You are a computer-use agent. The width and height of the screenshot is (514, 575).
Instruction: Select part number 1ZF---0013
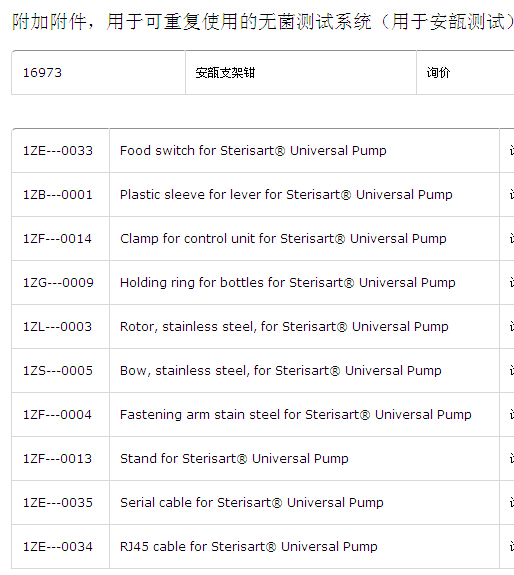pos(57,459)
